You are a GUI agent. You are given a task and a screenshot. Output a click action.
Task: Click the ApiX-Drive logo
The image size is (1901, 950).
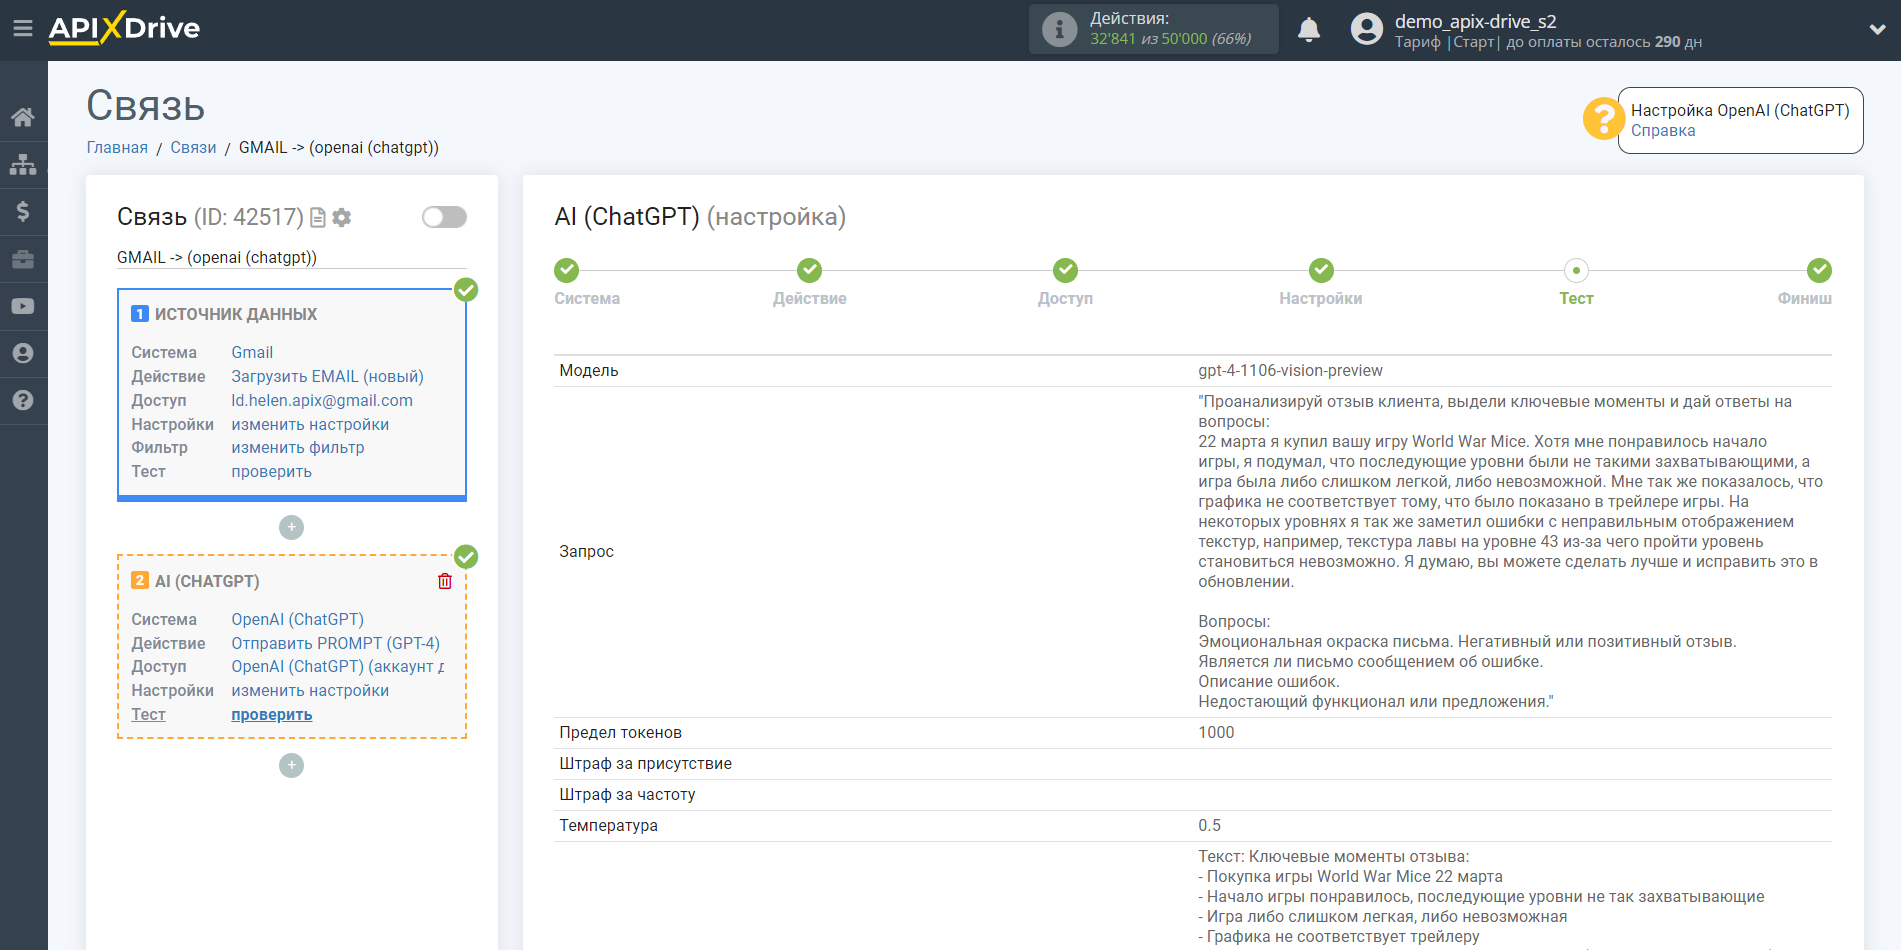coord(124,28)
